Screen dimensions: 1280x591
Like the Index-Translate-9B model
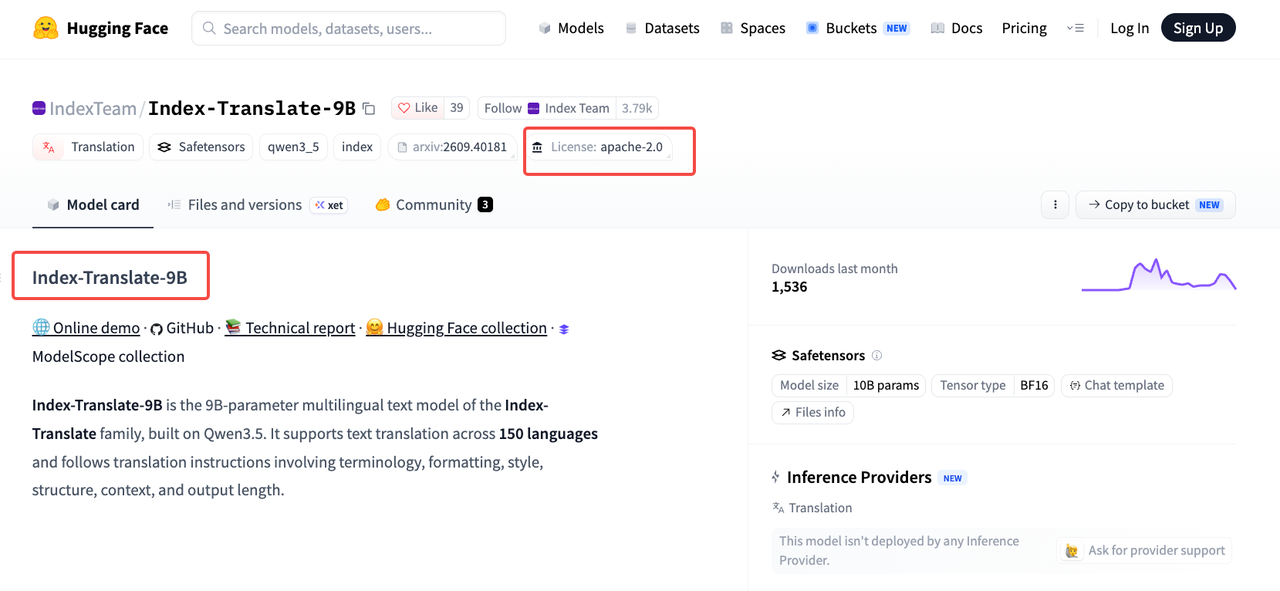click(x=417, y=108)
